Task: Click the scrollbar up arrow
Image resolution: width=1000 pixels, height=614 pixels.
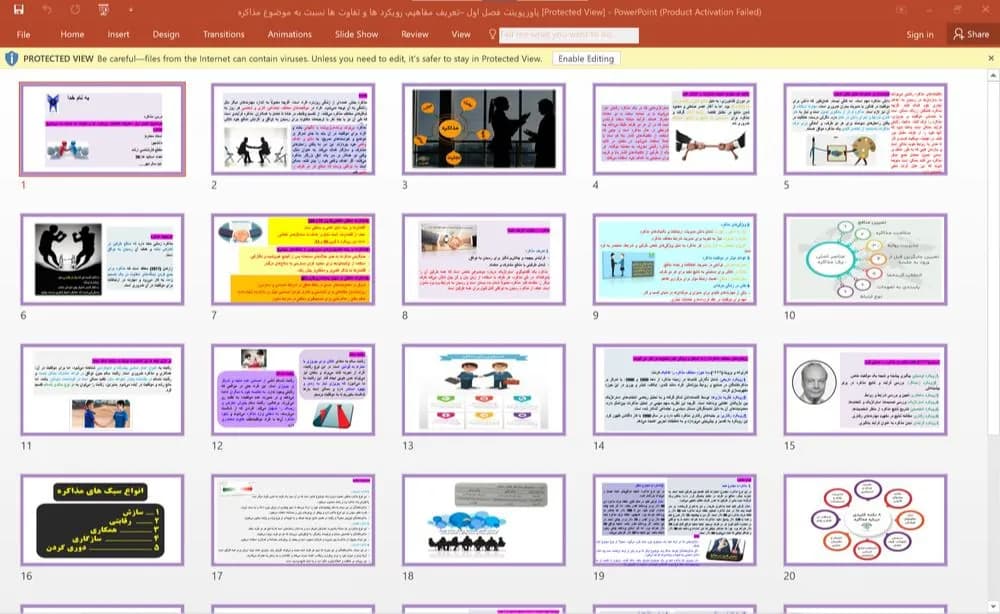Action: click(x=993, y=75)
